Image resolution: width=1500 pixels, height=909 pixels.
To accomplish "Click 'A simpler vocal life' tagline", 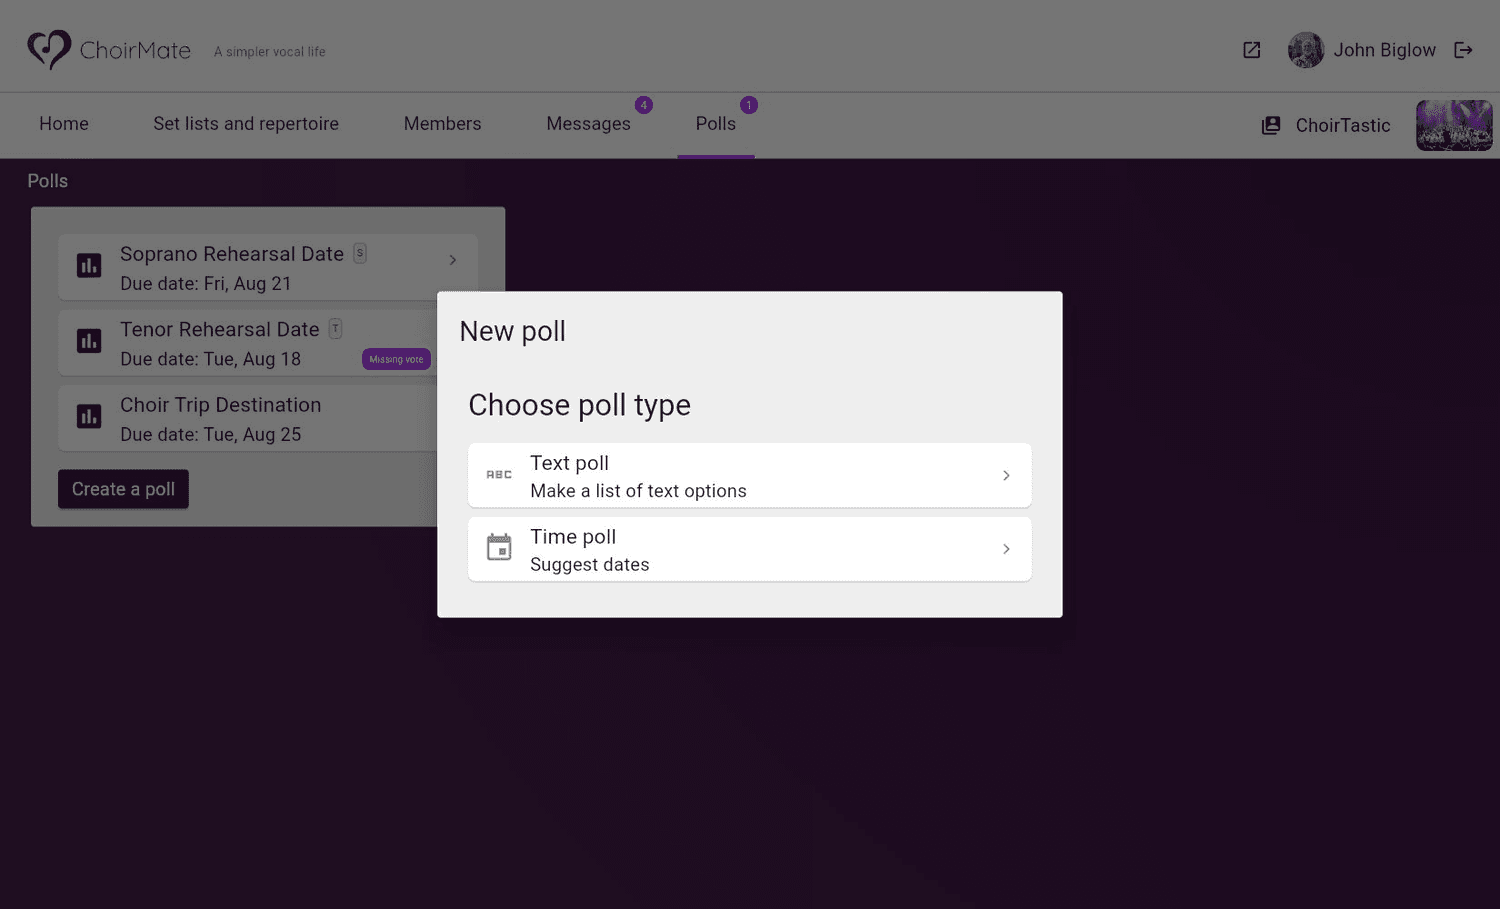I will click(270, 52).
